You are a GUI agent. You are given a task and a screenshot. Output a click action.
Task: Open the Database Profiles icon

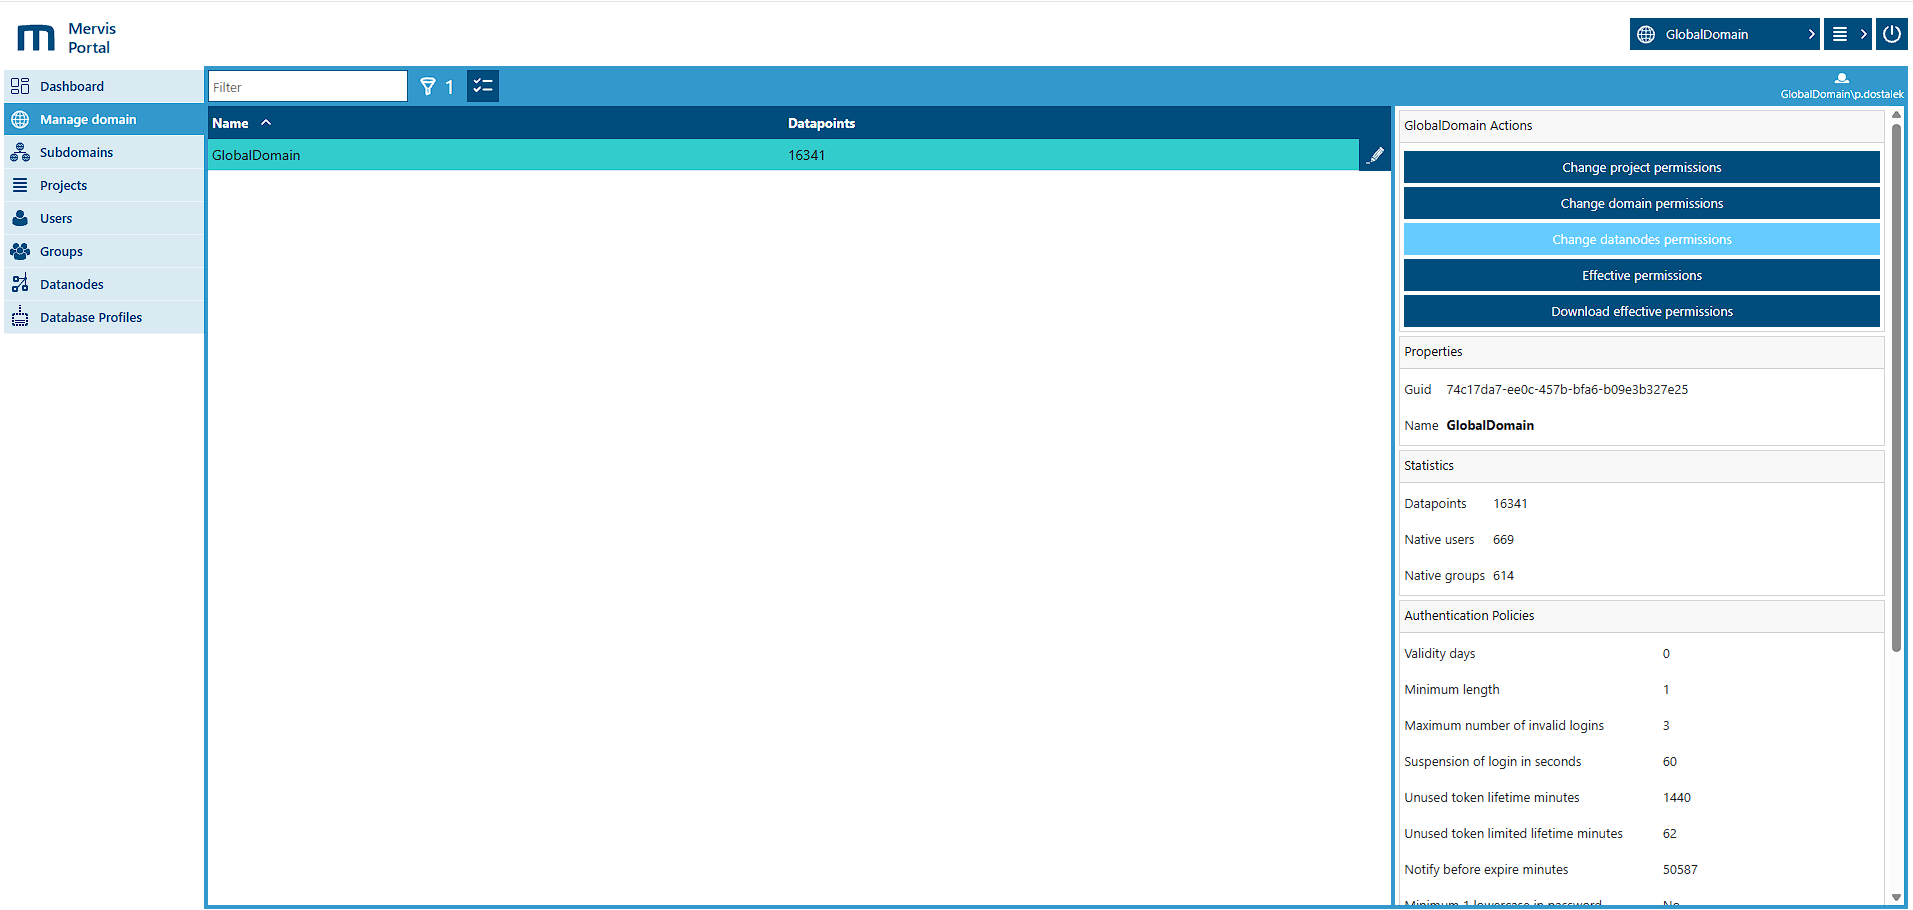click(x=20, y=317)
